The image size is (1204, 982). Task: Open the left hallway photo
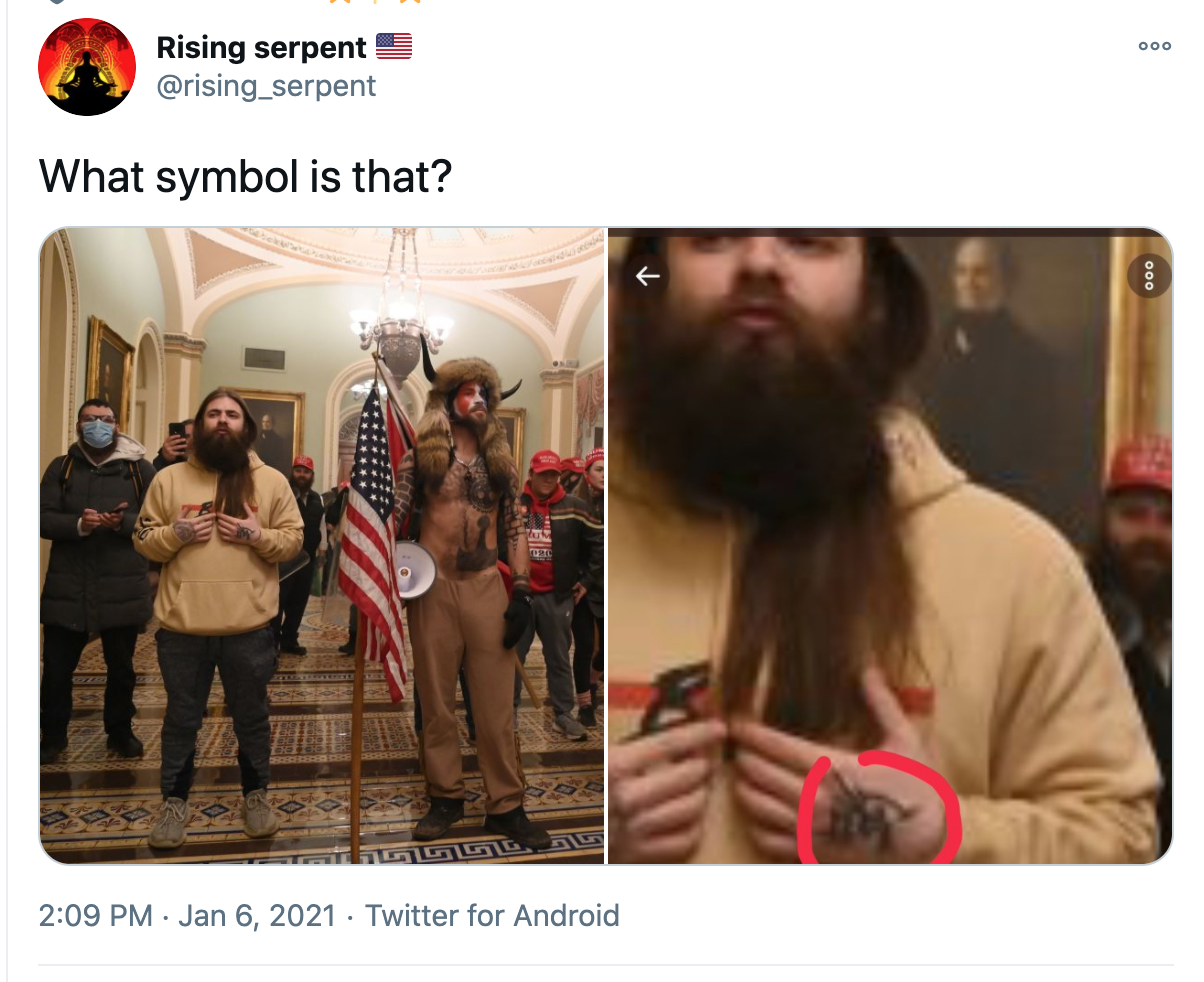(x=321, y=546)
